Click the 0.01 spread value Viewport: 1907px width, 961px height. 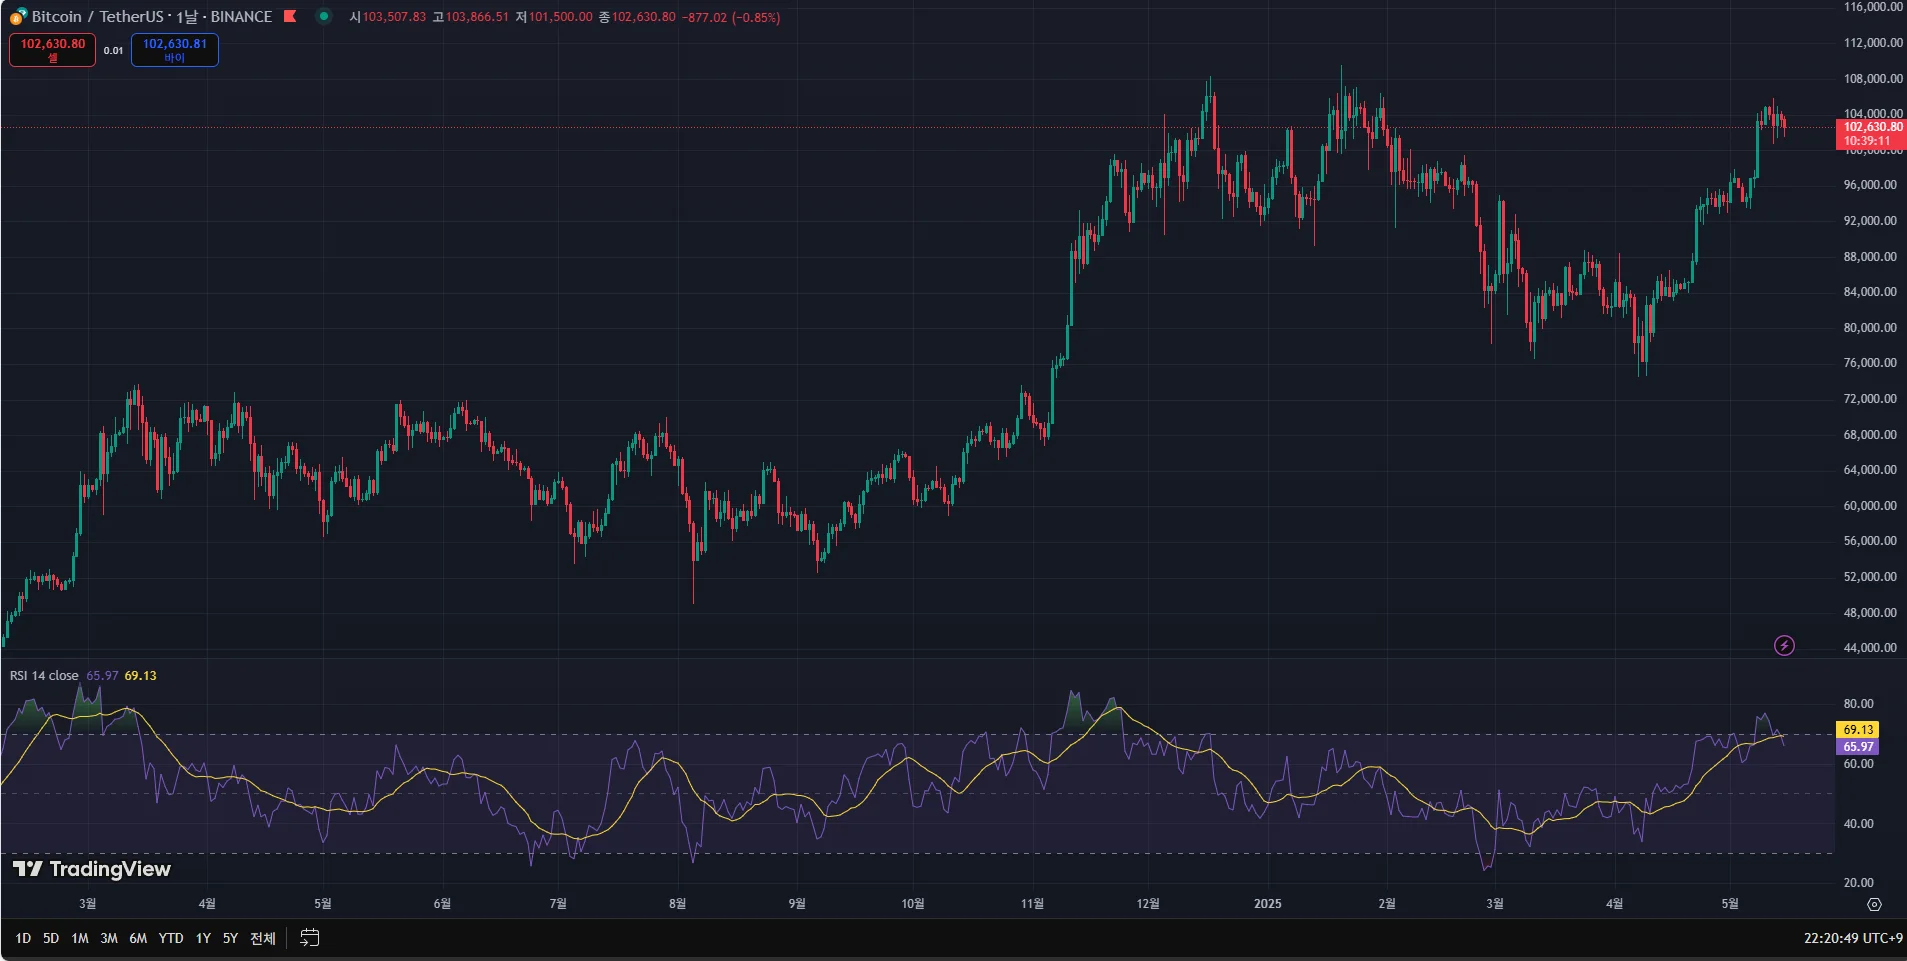(114, 51)
